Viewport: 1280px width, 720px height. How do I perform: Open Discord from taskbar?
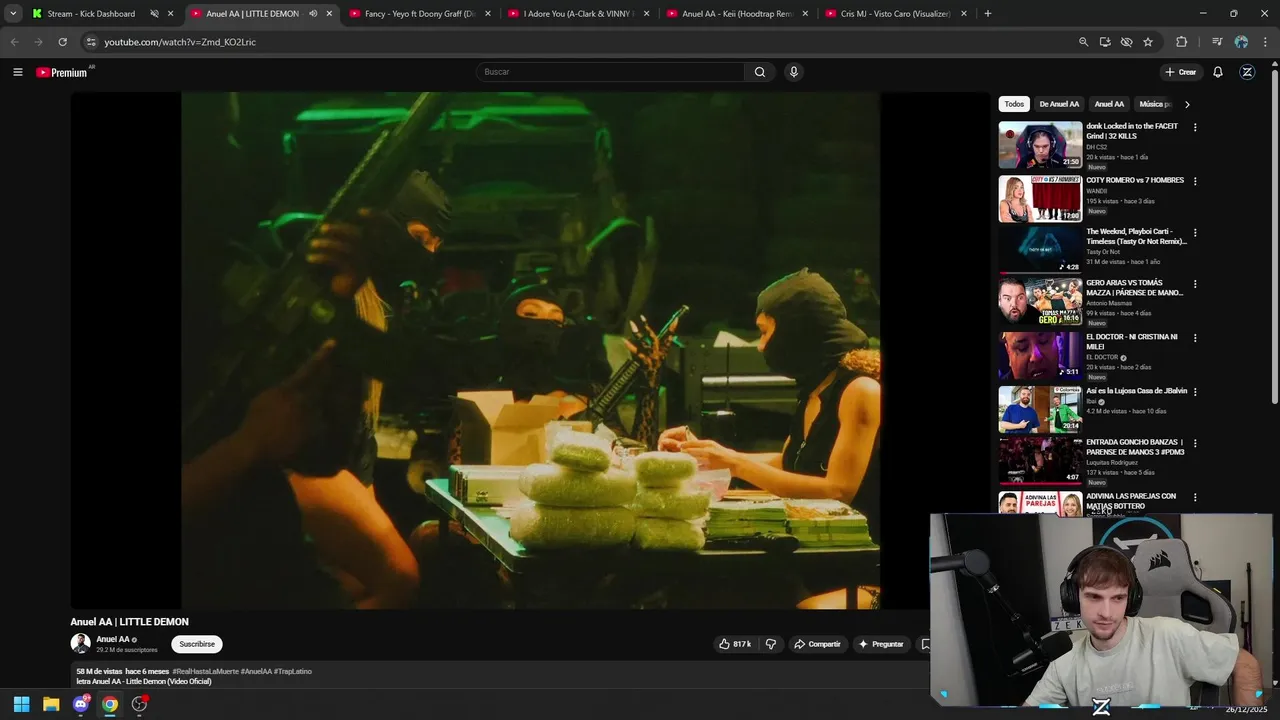click(x=81, y=704)
